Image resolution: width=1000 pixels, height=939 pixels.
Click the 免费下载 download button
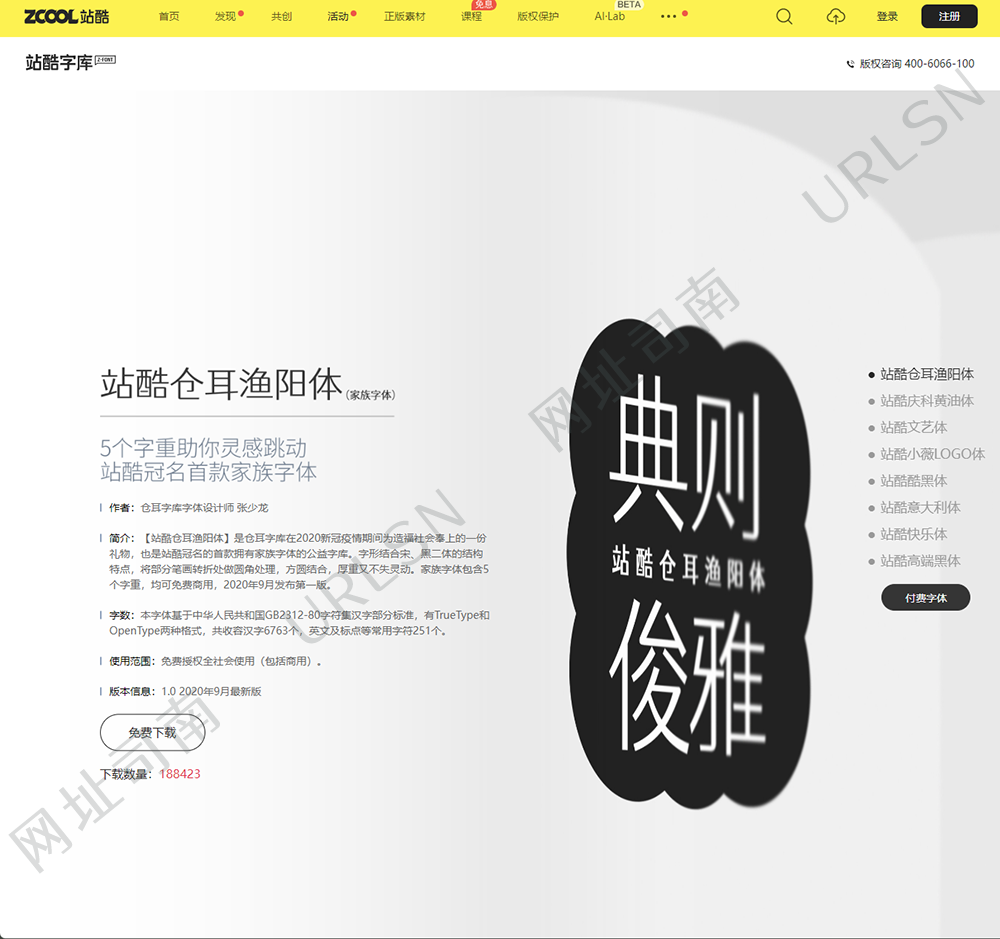click(152, 732)
